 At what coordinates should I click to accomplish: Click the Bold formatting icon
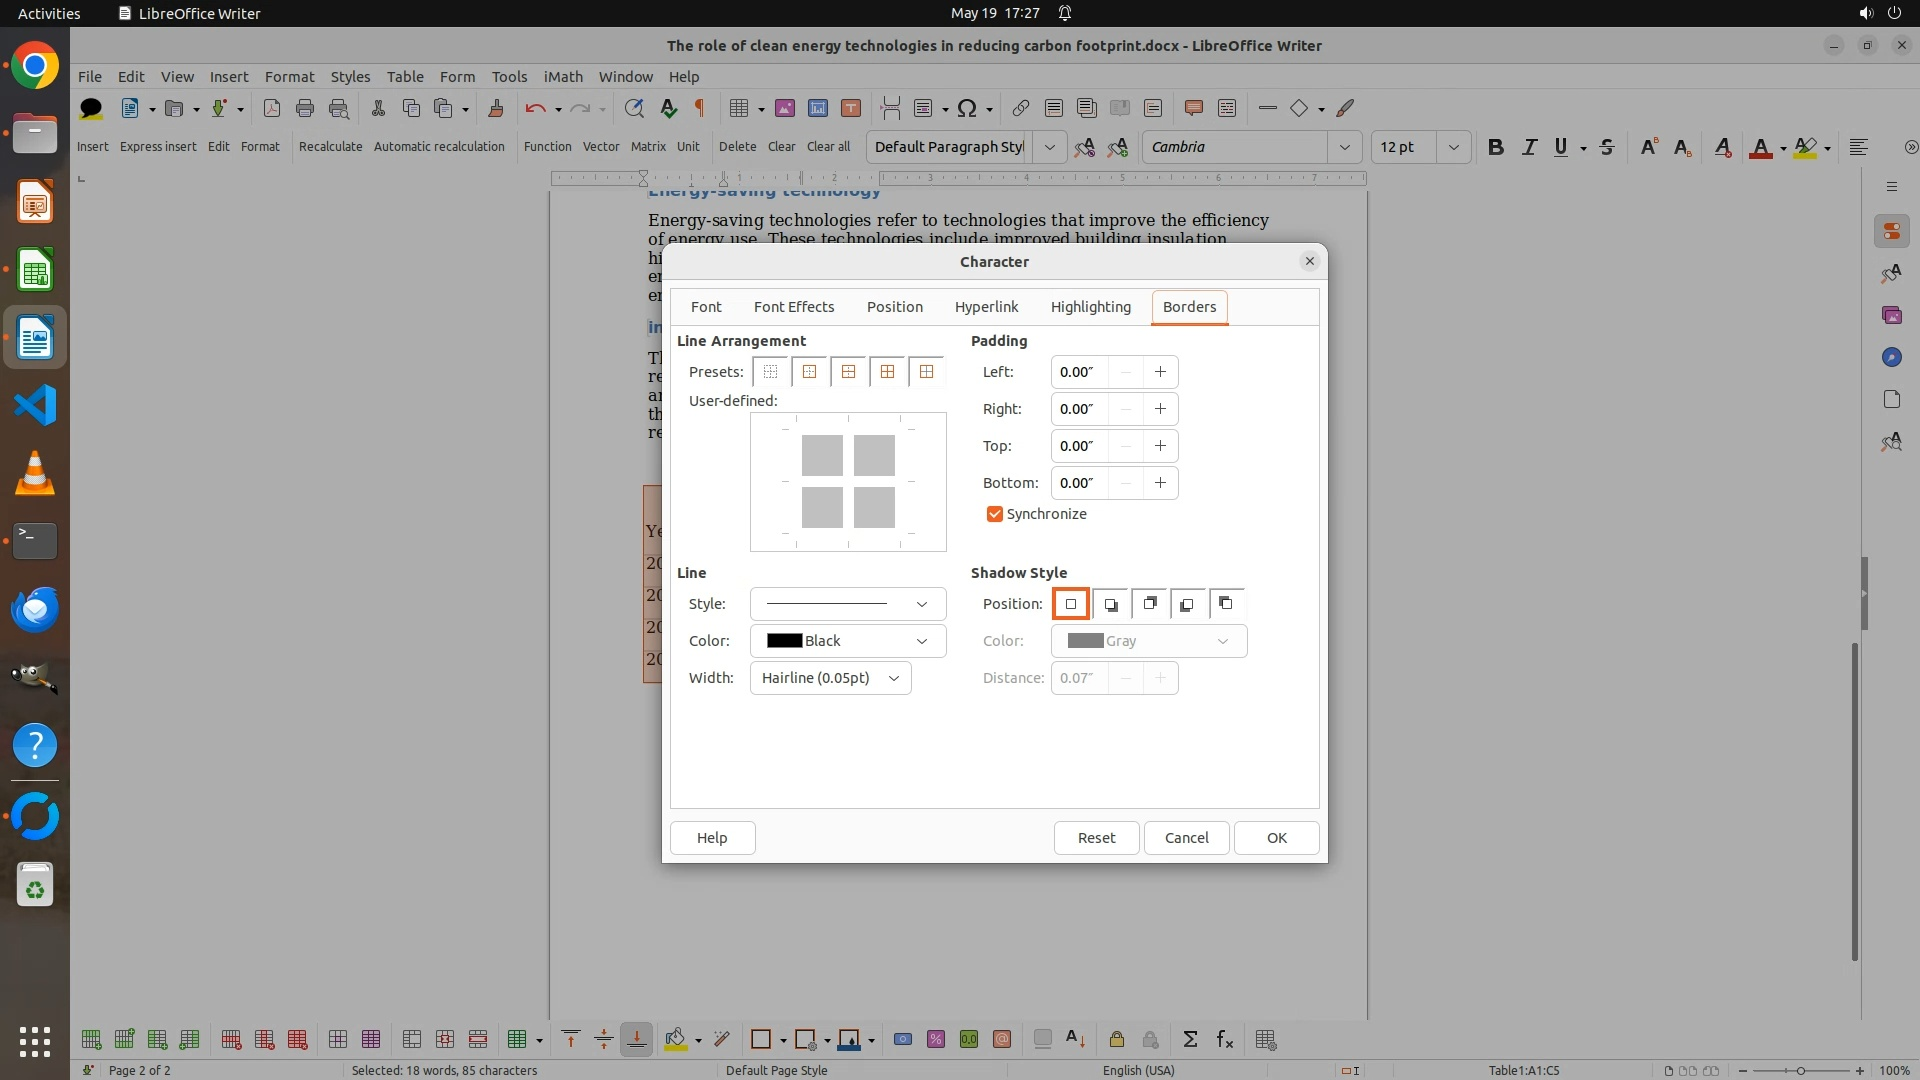[x=1495, y=147]
